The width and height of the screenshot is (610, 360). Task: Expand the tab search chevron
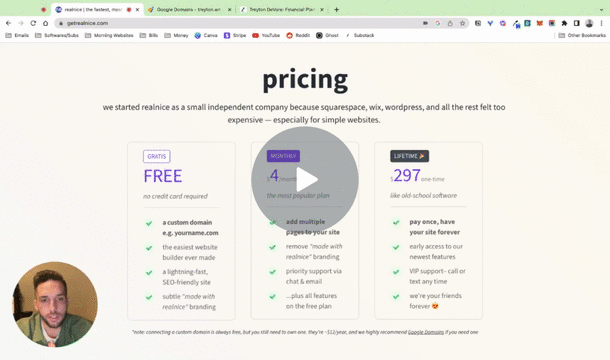tap(601, 9)
